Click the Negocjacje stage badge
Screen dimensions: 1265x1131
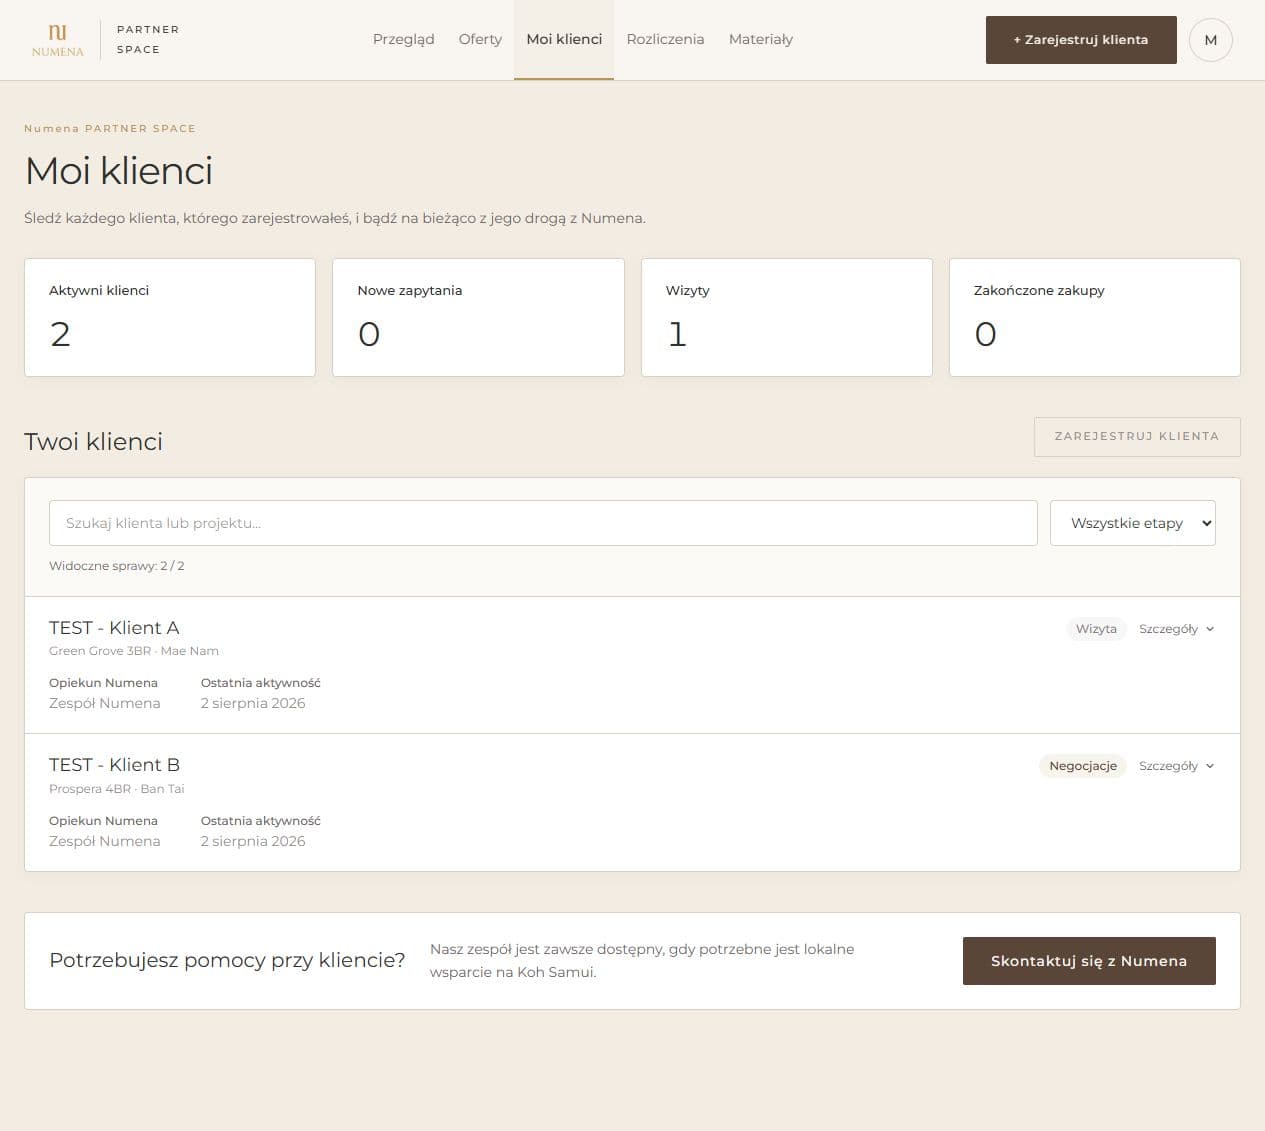click(x=1083, y=766)
